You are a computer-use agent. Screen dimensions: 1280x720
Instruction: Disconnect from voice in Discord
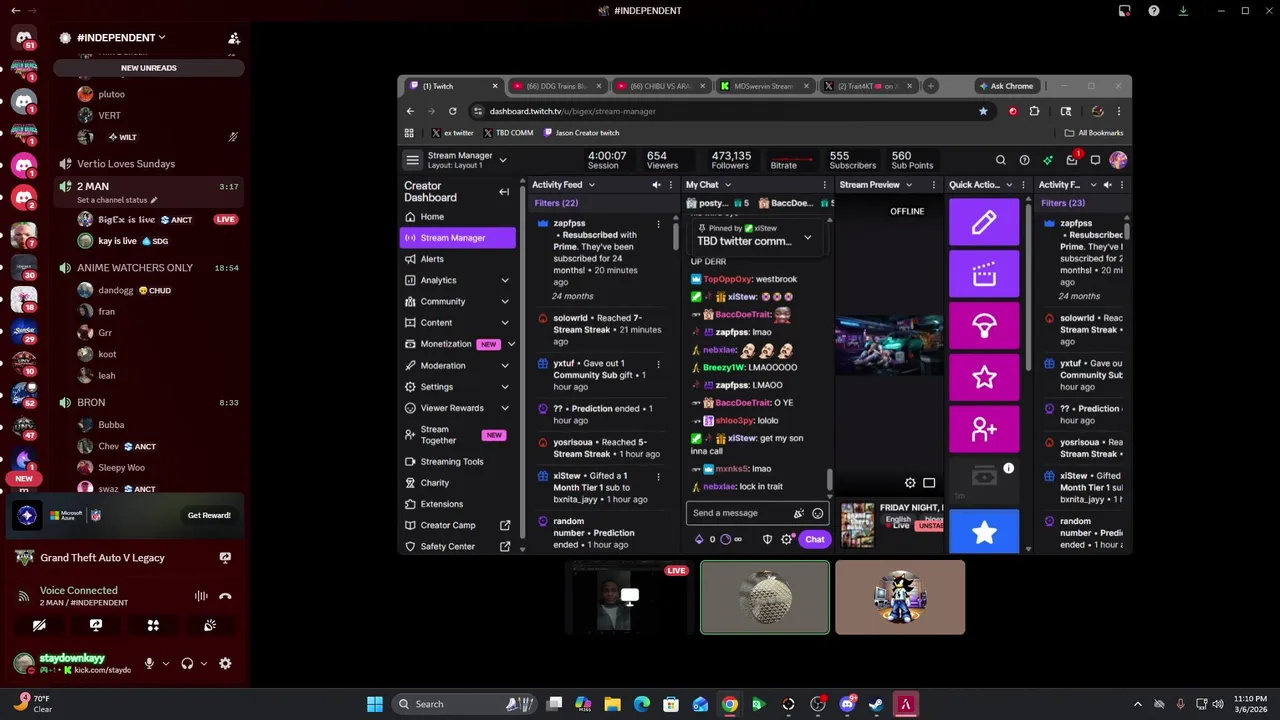pos(225,596)
